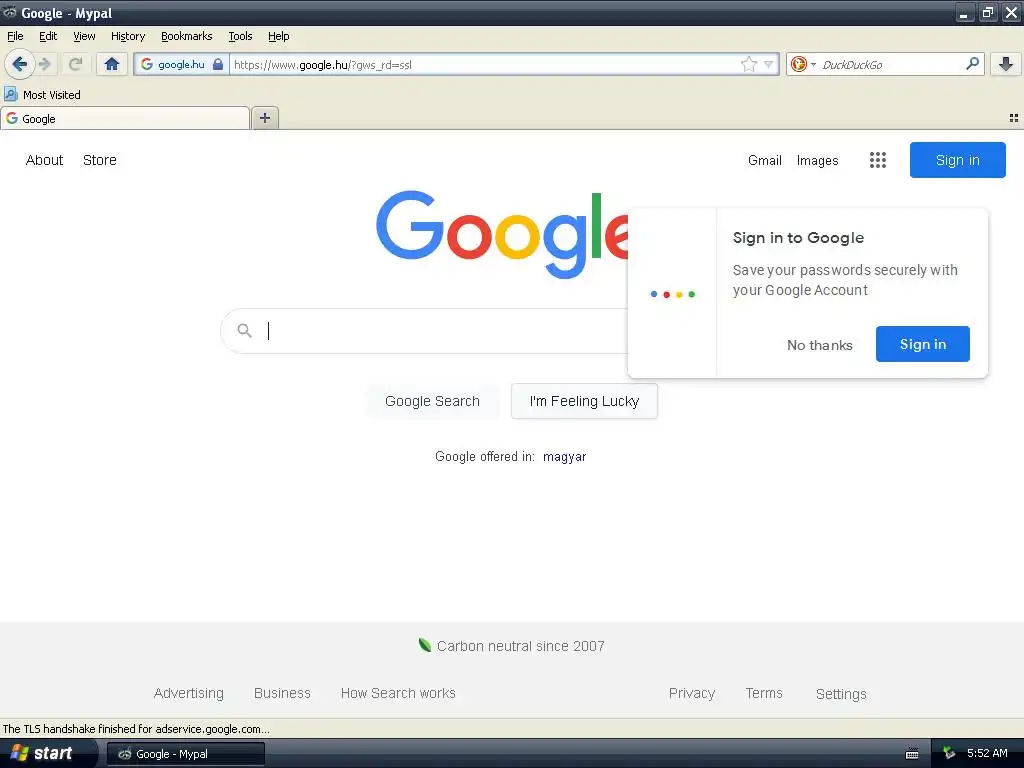Image resolution: width=1024 pixels, height=768 pixels.
Task: Click the tab groups icon at tab bar end
Action: [x=1014, y=118]
